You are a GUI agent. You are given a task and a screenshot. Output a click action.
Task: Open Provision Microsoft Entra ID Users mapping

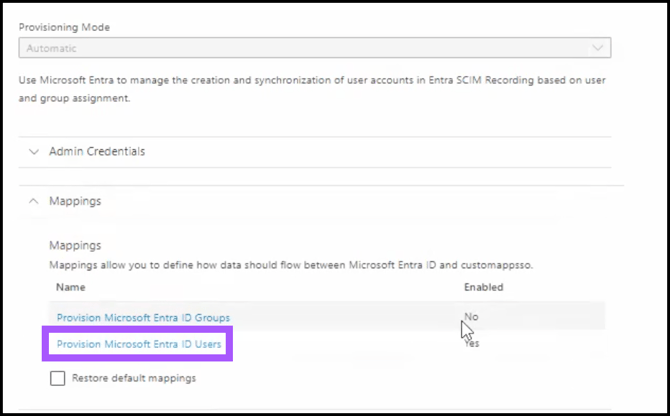140,345
